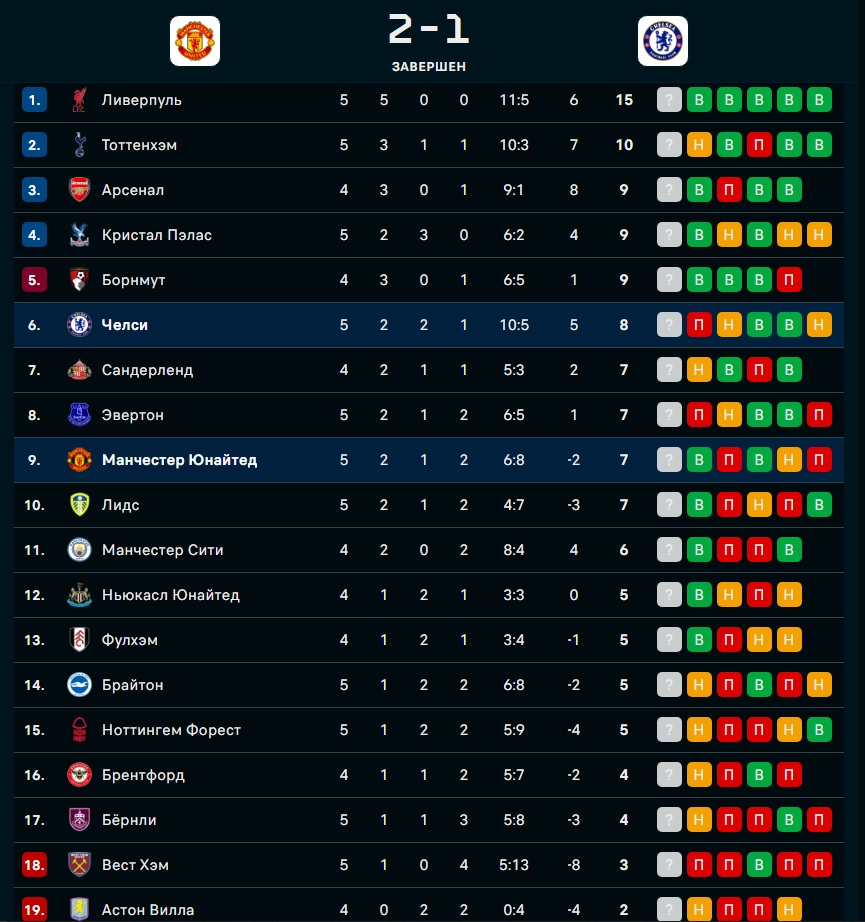Click last green В badge for Лидс
This screenshot has height=922, width=865.
point(819,505)
